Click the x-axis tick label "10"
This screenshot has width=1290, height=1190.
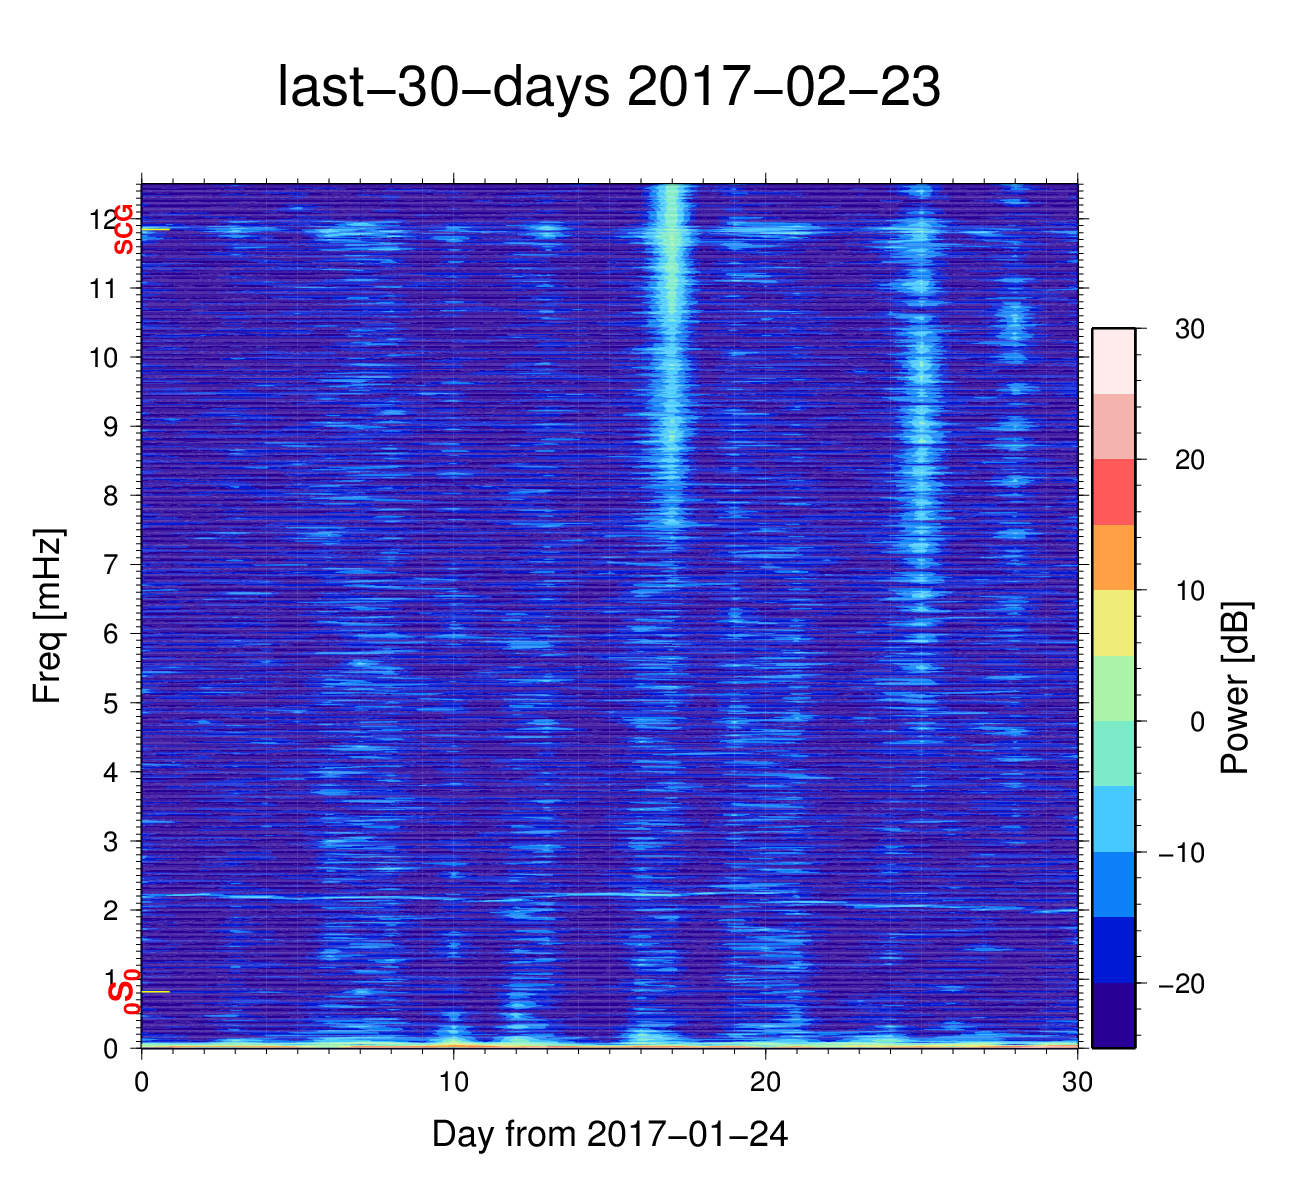(453, 1082)
